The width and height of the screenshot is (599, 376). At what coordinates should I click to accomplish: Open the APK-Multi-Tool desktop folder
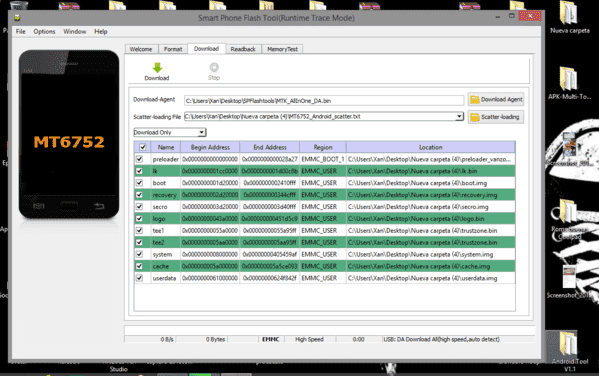point(569,83)
